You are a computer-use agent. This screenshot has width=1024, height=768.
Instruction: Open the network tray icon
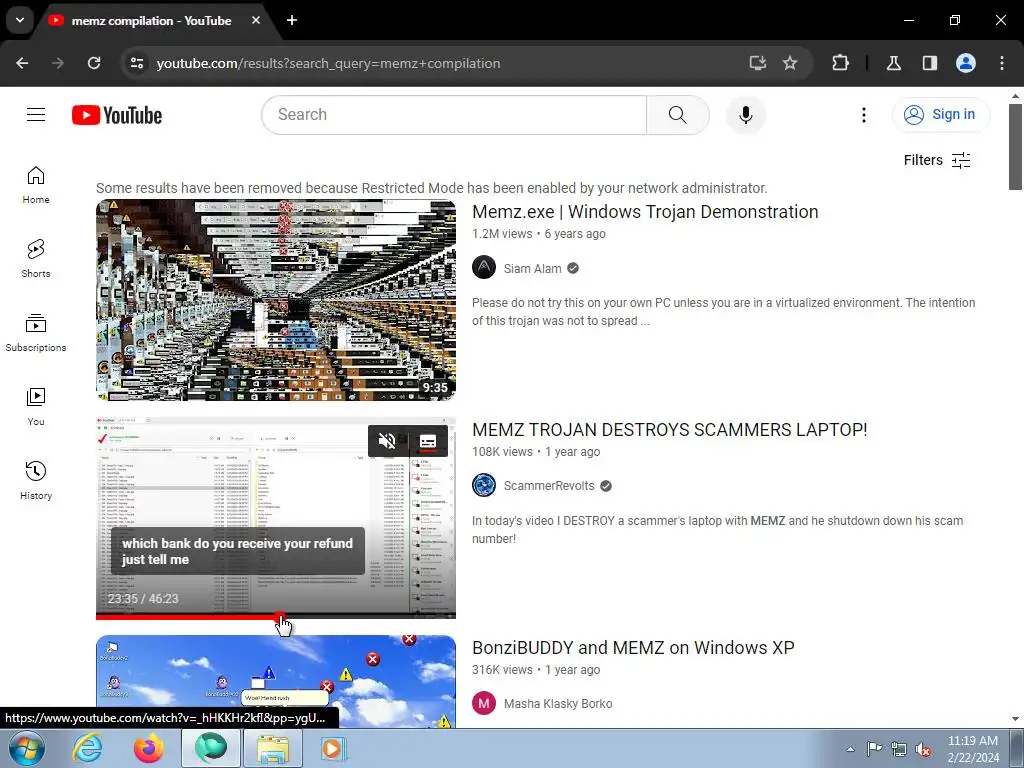point(899,749)
